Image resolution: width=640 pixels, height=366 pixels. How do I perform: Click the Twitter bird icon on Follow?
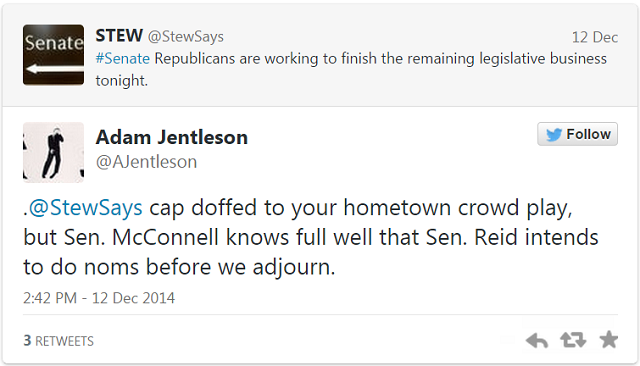coord(553,134)
